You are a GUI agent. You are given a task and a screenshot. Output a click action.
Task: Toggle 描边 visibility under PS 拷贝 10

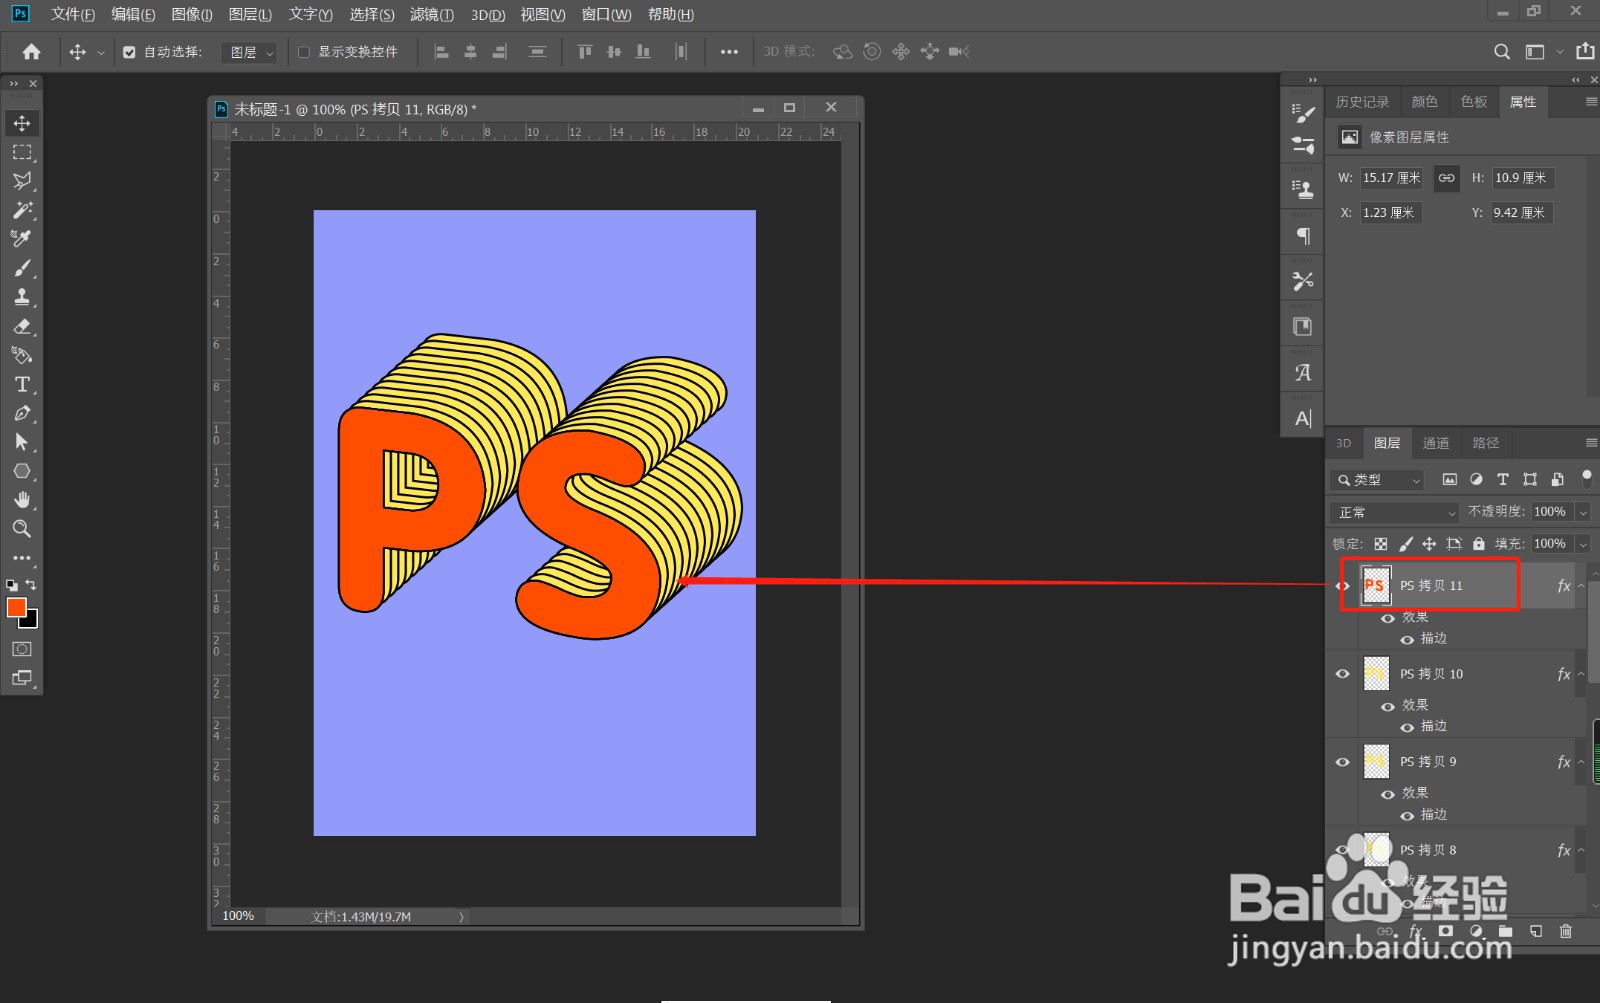1407,727
